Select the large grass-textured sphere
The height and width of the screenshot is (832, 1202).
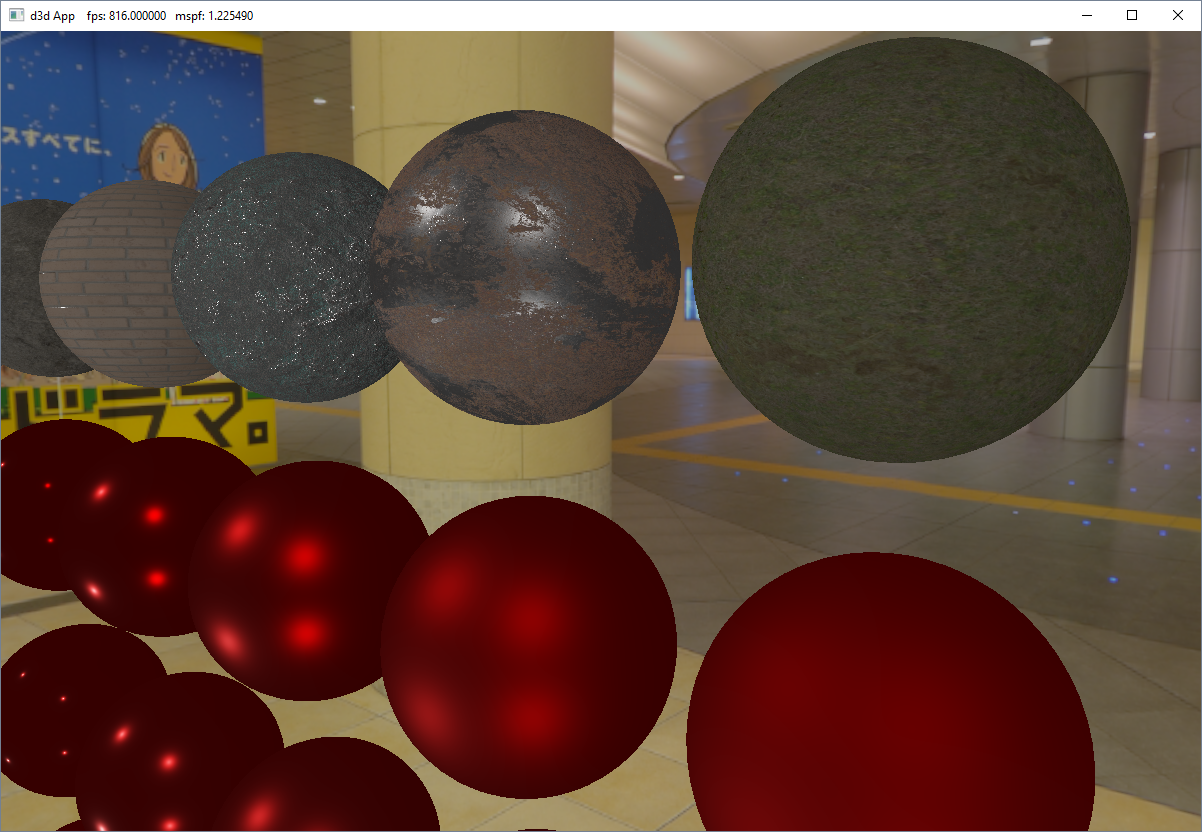(x=911, y=250)
